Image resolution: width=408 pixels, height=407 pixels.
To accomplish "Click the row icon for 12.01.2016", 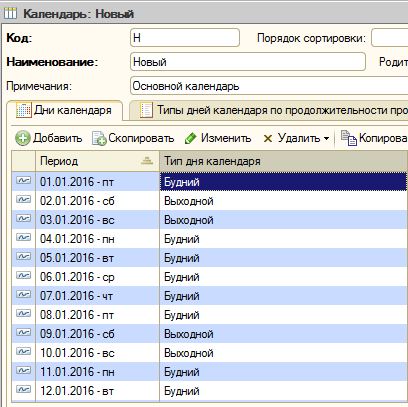I will point(23,389).
